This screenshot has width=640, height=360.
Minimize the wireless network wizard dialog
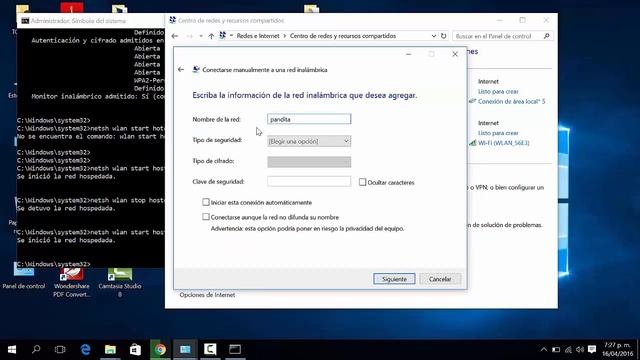[409, 54]
